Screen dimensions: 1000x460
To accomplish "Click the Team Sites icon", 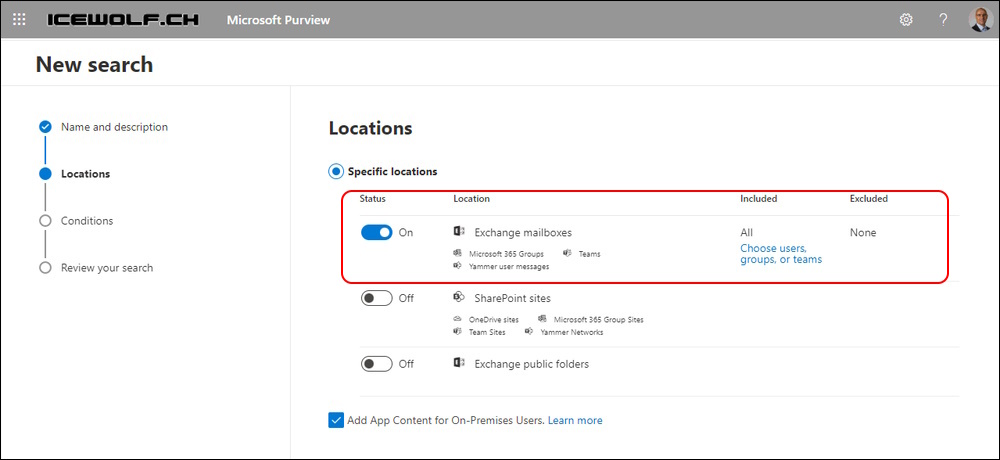I will (457, 332).
